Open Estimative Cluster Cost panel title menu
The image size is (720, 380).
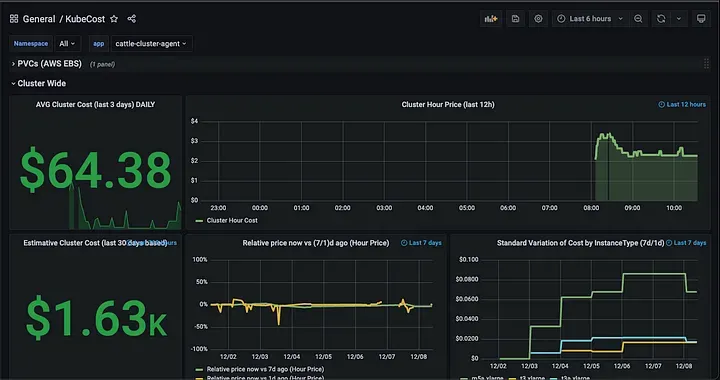click(95, 243)
